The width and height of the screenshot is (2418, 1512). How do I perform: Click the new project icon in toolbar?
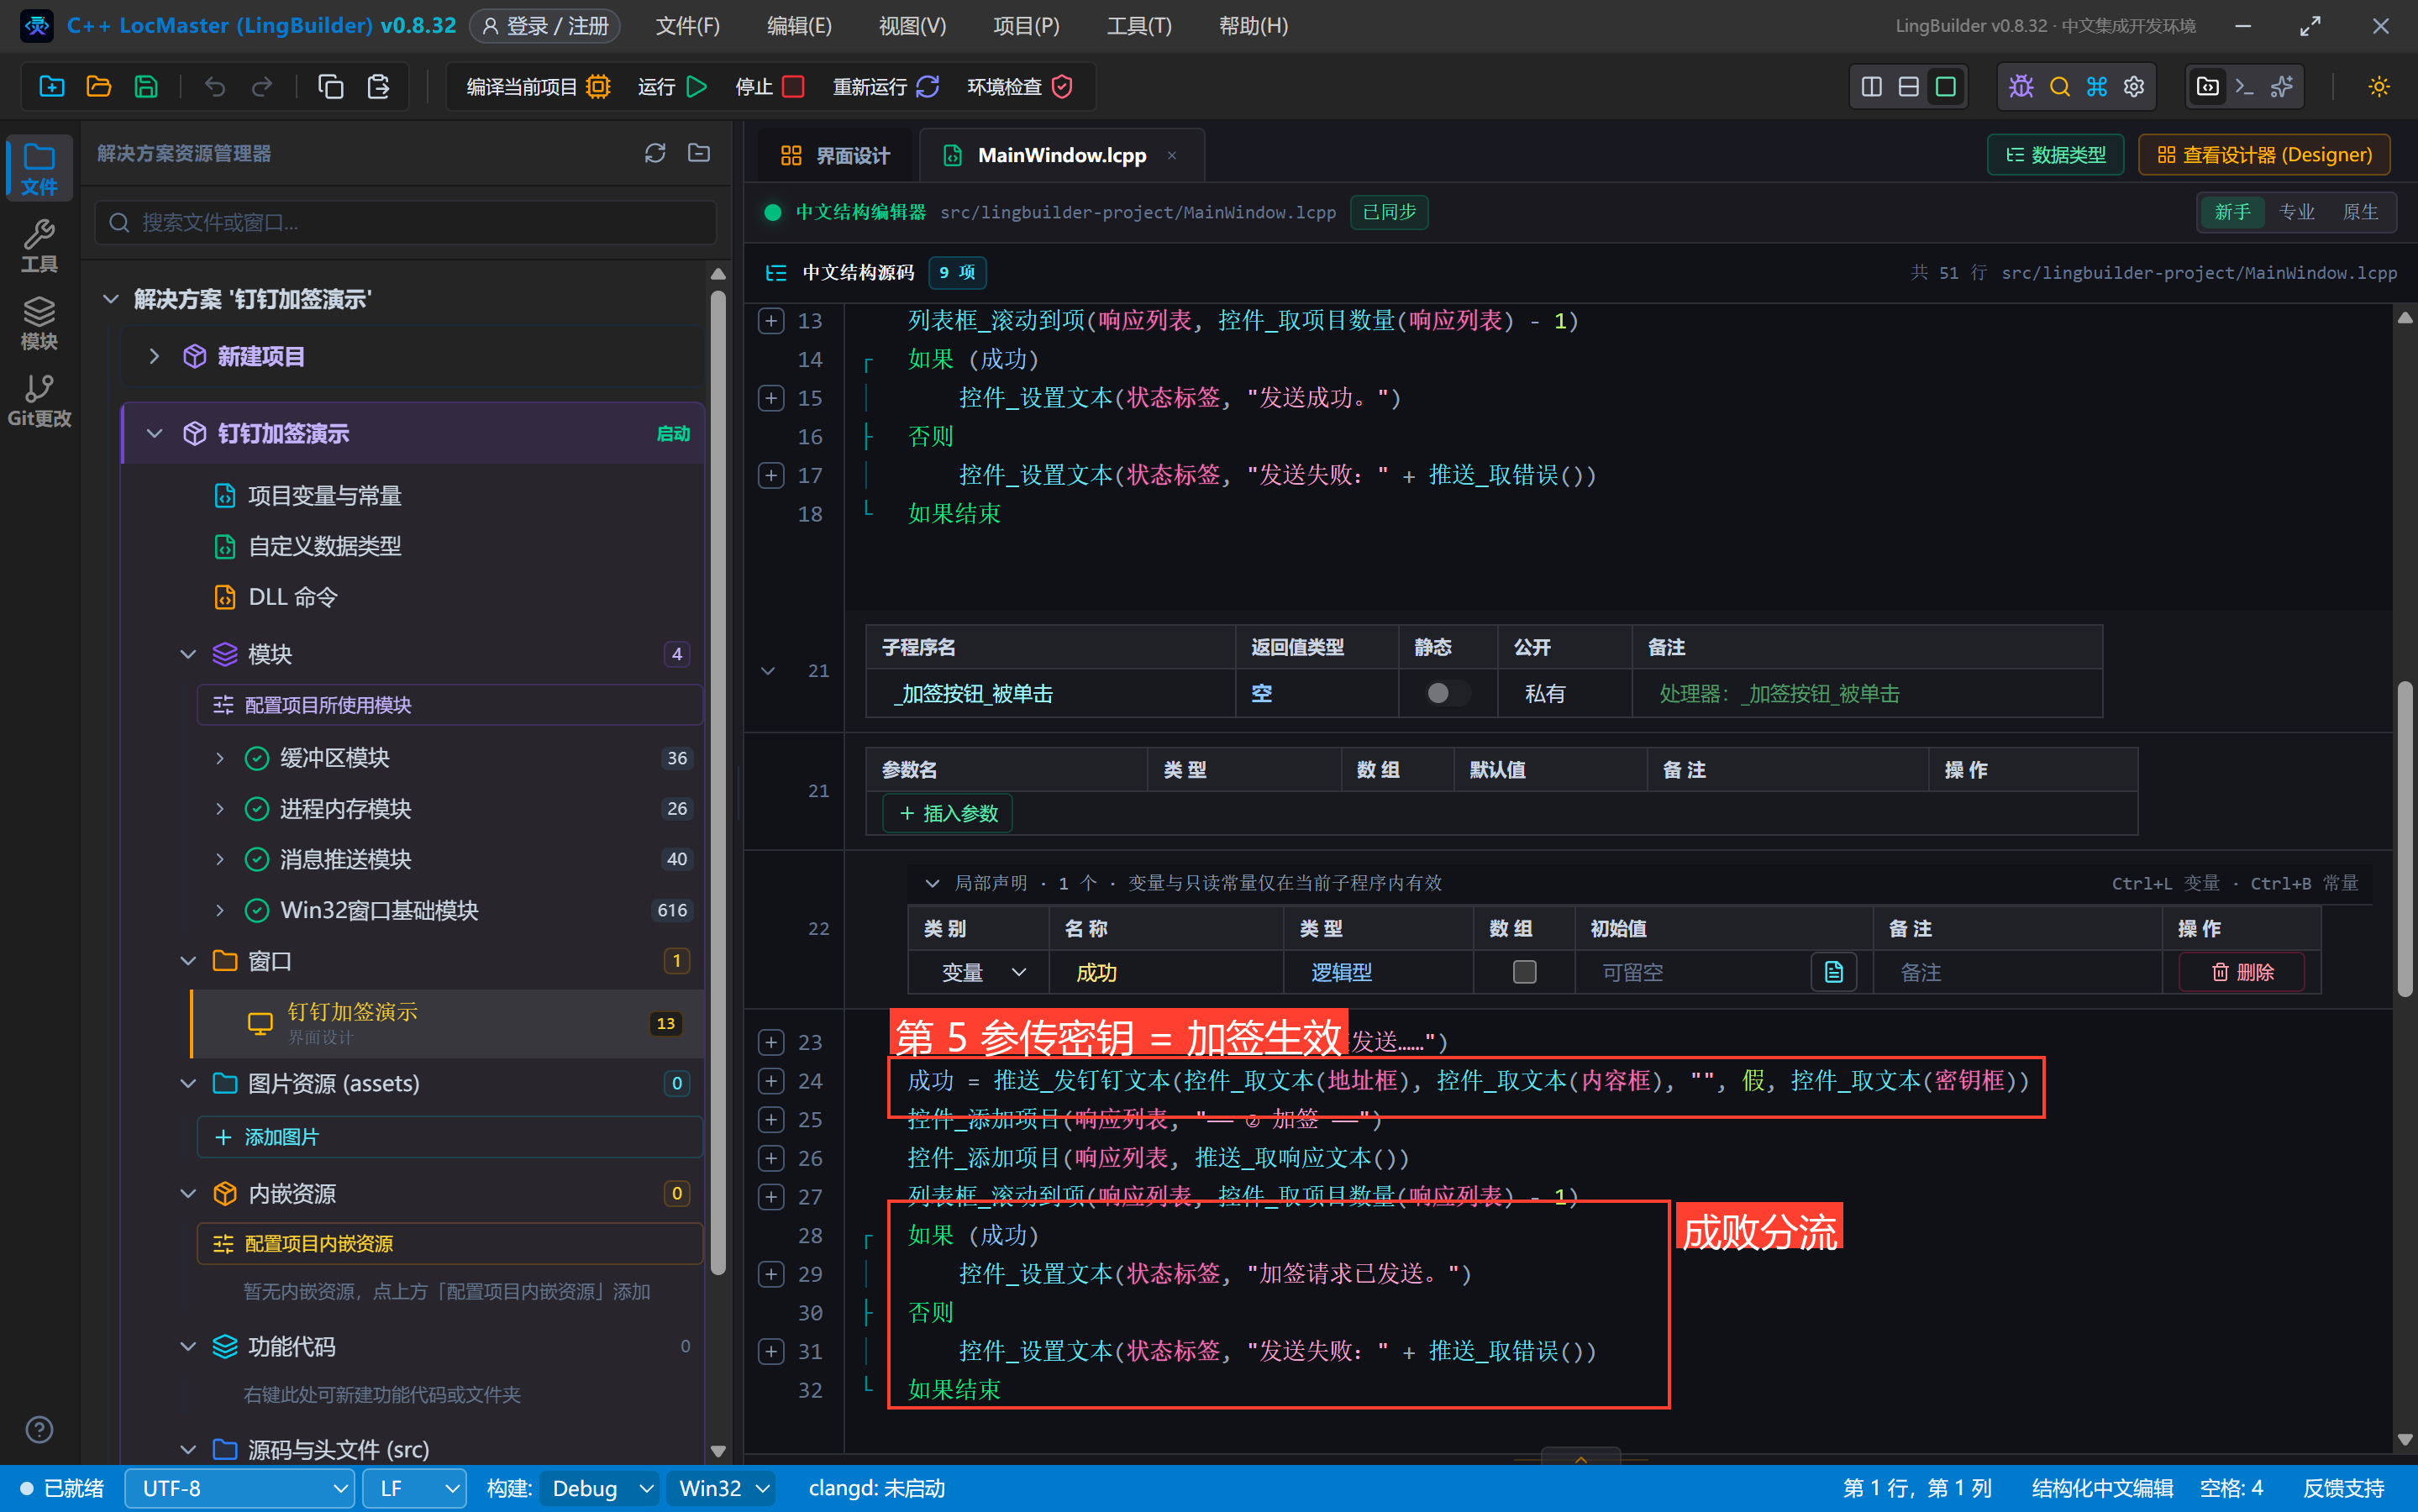click(51, 87)
